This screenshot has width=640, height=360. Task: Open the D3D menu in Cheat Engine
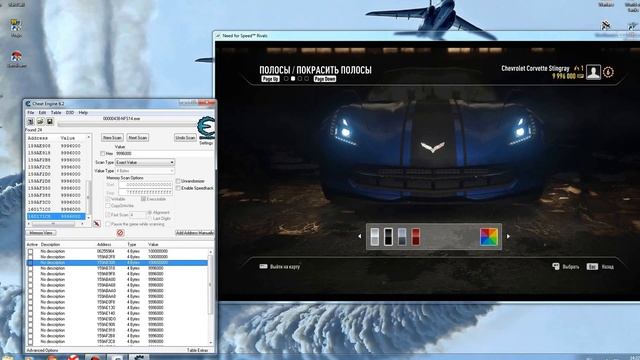pyautogui.click(x=70, y=112)
